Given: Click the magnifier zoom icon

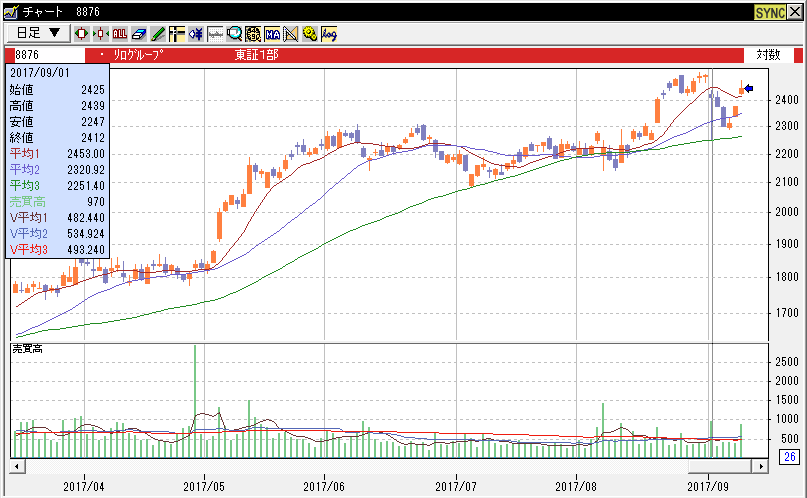Looking at the screenshot, I should tap(234, 33).
